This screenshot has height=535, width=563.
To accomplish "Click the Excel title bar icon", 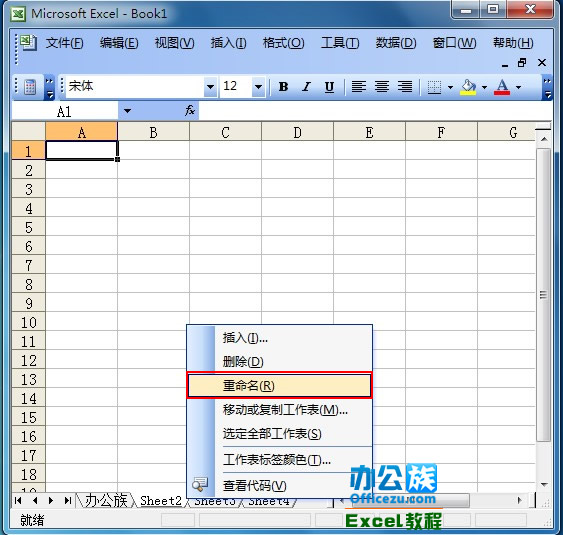I will 18,14.
